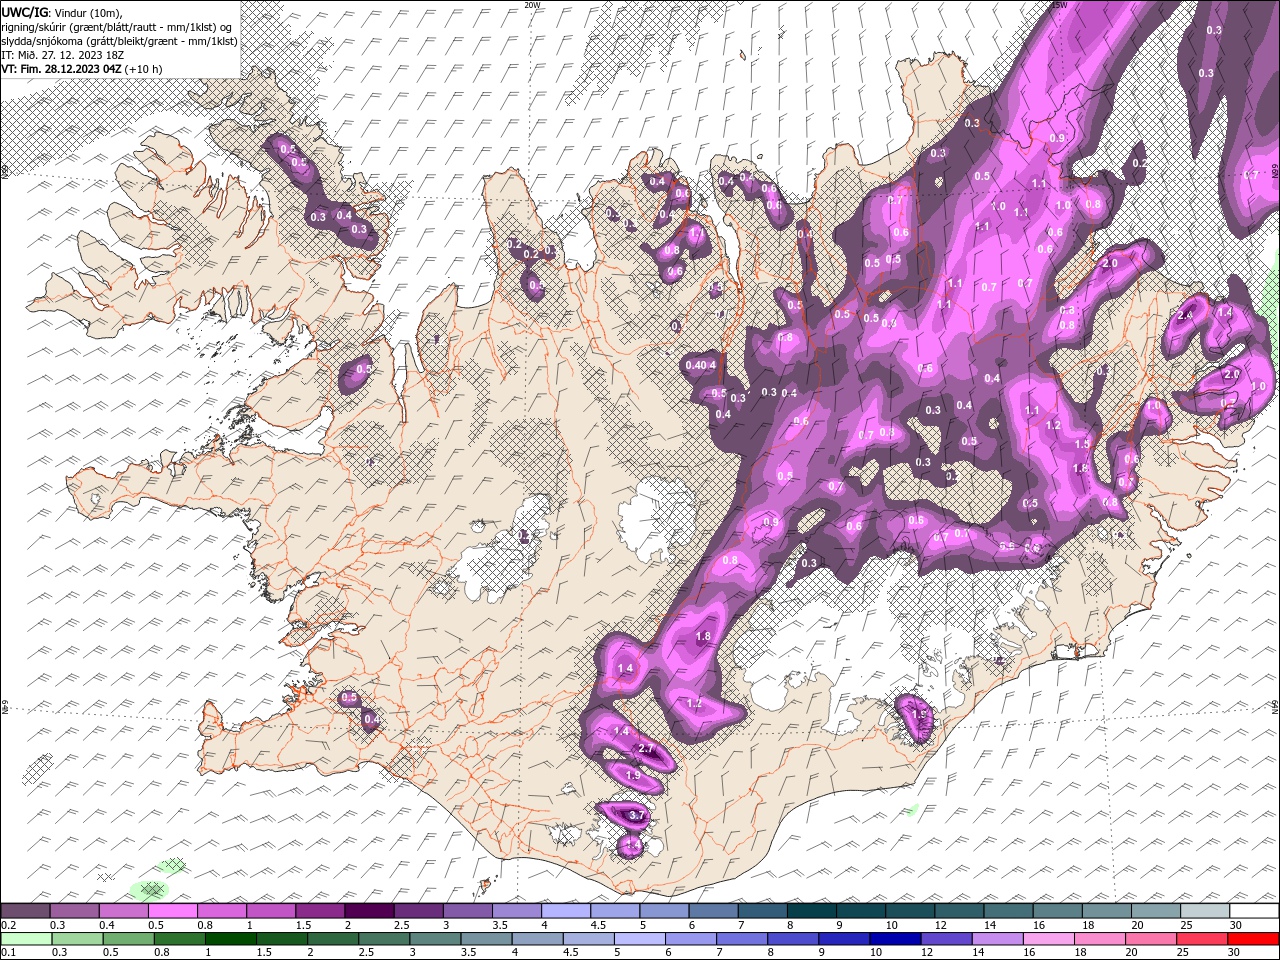This screenshot has height=960, width=1280.
Task: Click the 3.7 snowfall value on the map
Action: pyautogui.click(x=636, y=816)
